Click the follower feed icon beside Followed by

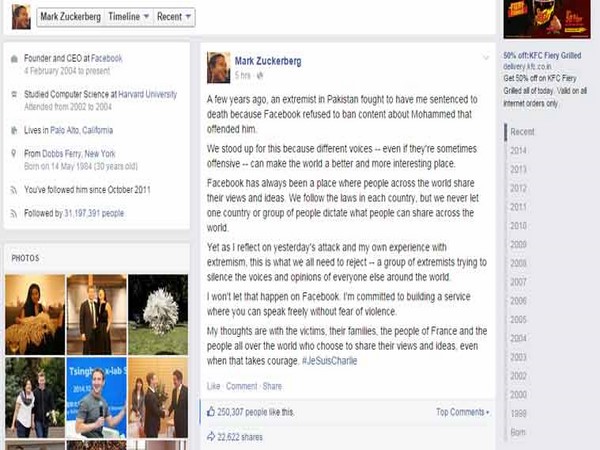[x=14, y=213]
